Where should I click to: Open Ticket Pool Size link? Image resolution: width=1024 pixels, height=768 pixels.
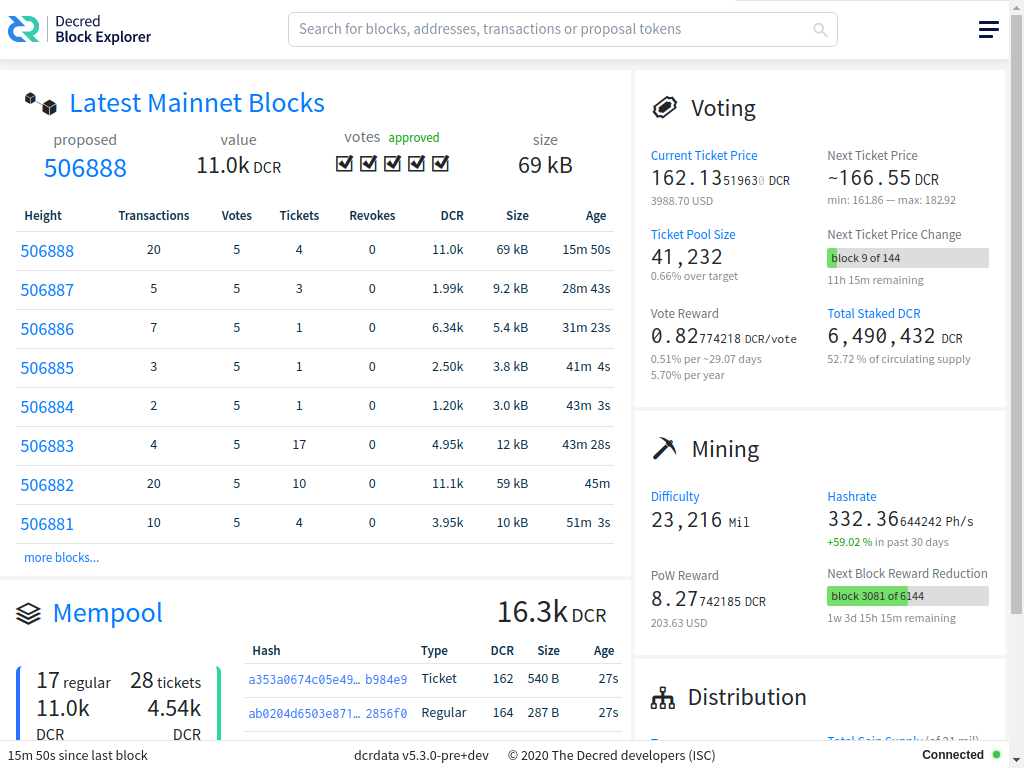693,234
